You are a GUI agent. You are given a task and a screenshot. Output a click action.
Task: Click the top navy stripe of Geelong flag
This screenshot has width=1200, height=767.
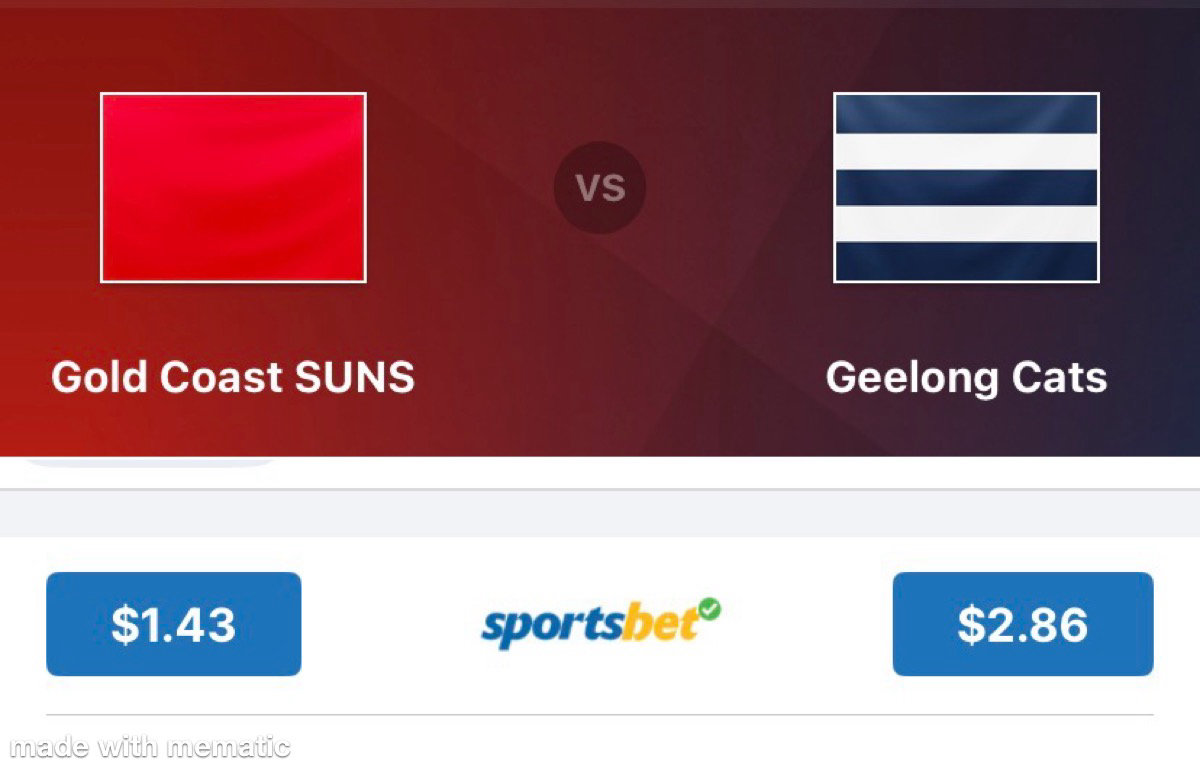click(x=966, y=113)
